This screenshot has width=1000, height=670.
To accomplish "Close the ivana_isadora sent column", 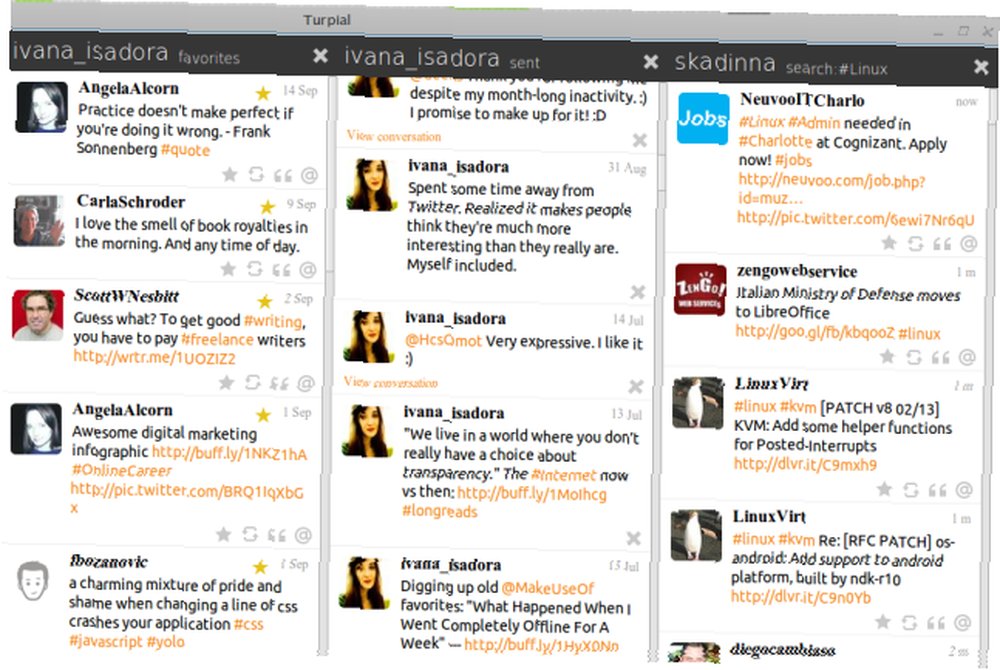I will 651,61.
